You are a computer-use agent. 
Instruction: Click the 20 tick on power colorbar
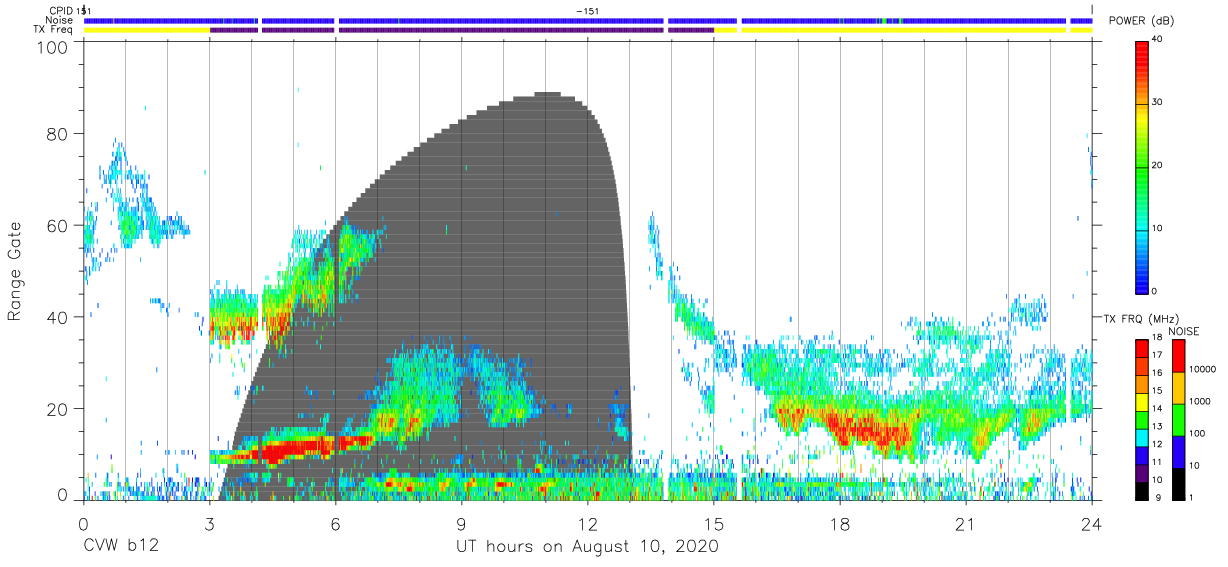tap(1159, 165)
